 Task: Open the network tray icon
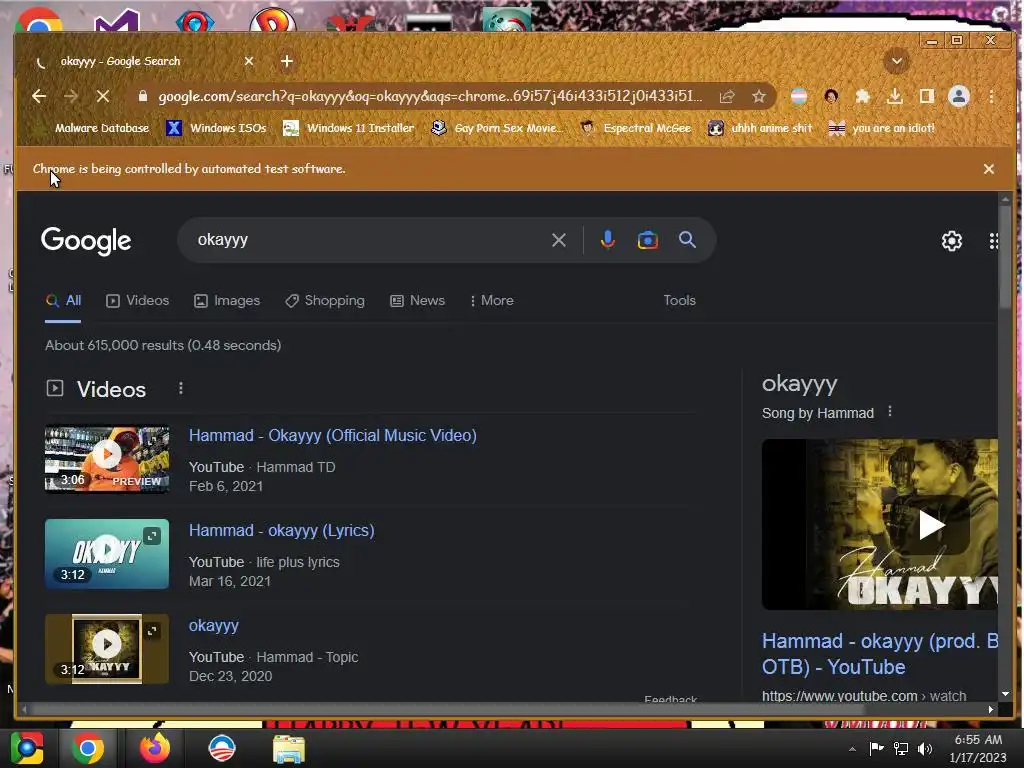click(x=901, y=748)
